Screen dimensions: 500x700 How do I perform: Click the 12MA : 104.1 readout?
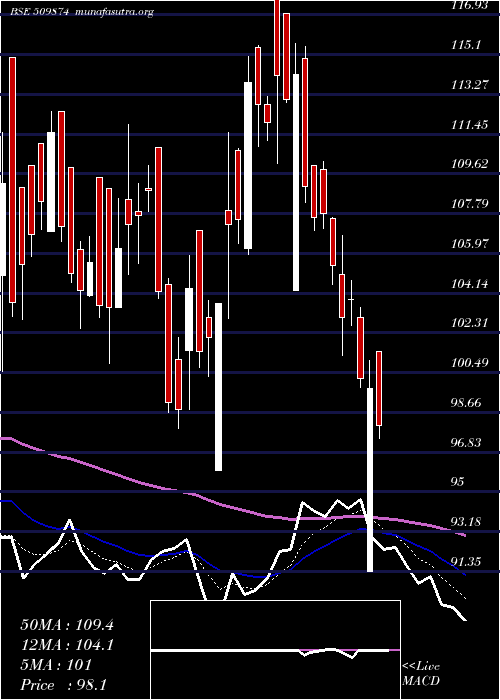tap(67, 645)
